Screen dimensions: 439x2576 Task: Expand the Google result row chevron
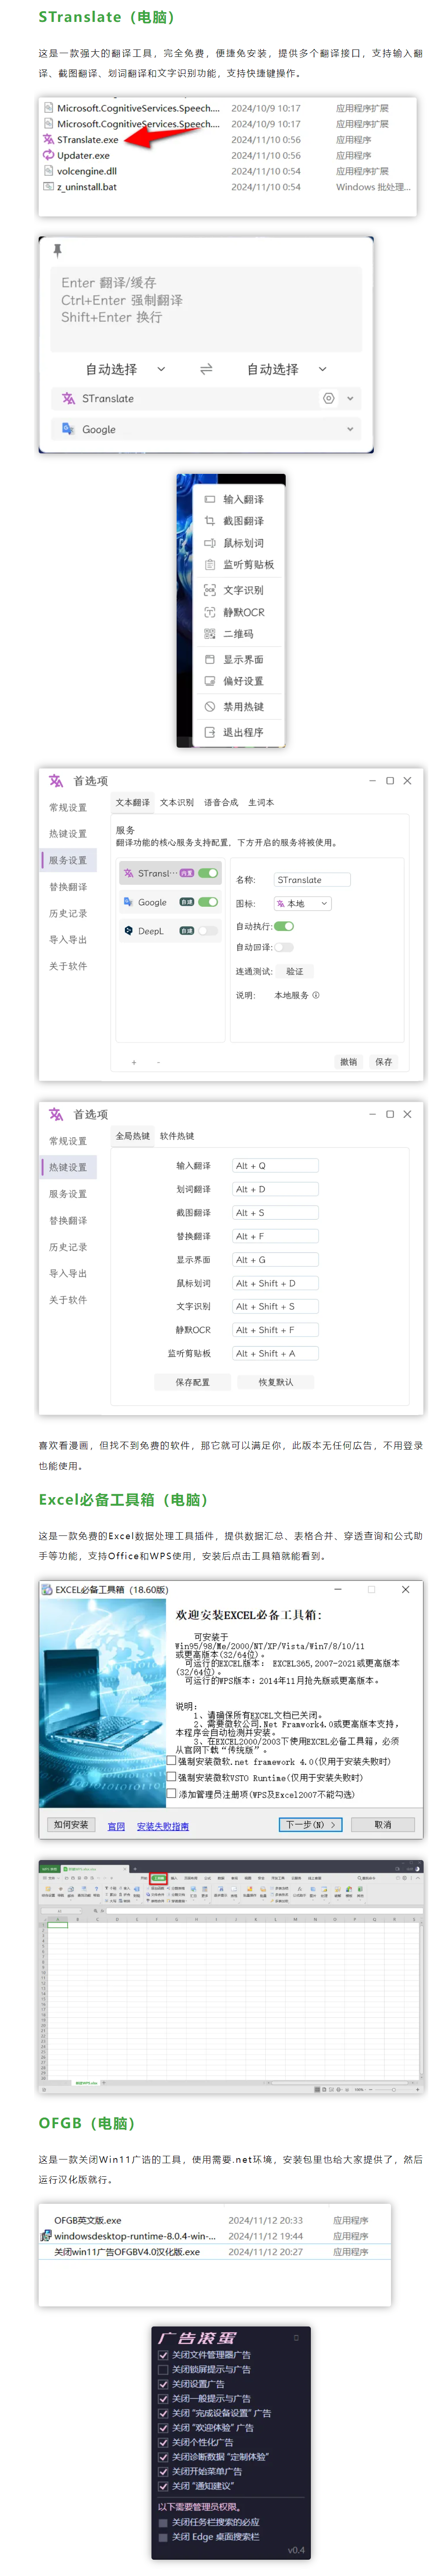point(350,429)
